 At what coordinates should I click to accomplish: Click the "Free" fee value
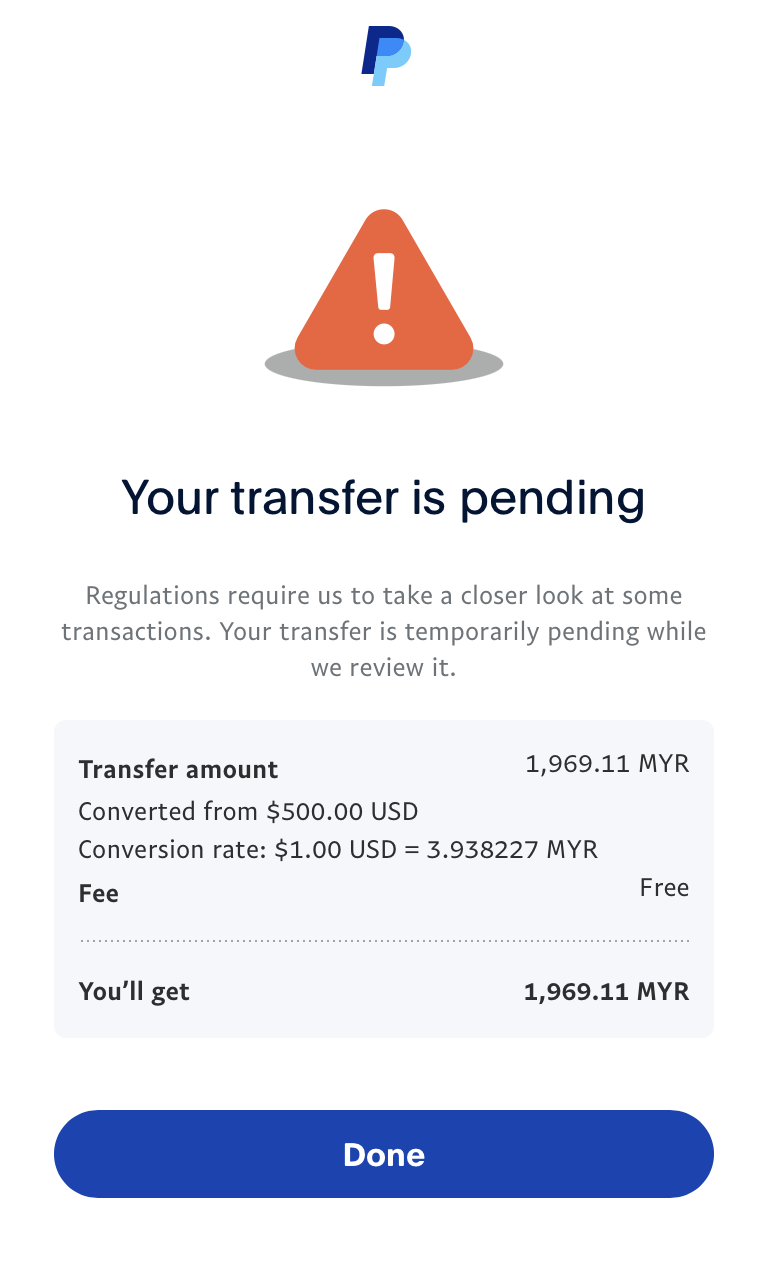pos(664,888)
